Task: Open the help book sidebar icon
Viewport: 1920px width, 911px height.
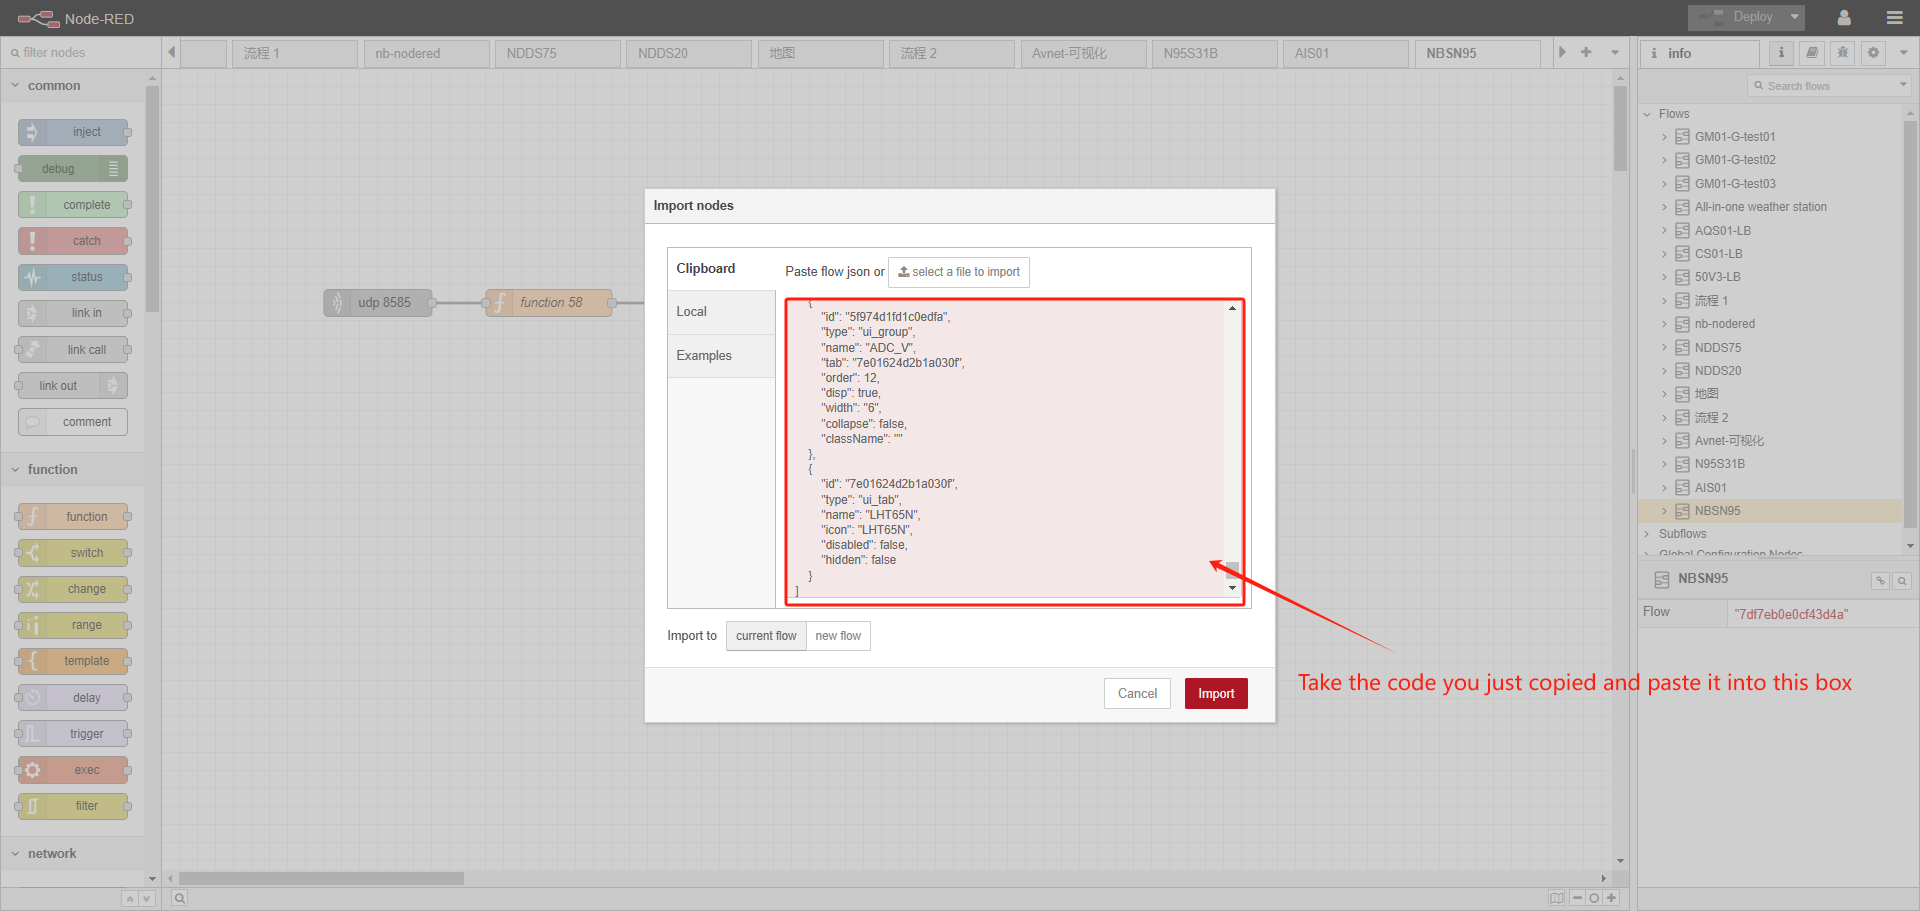Action: pyautogui.click(x=1812, y=53)
